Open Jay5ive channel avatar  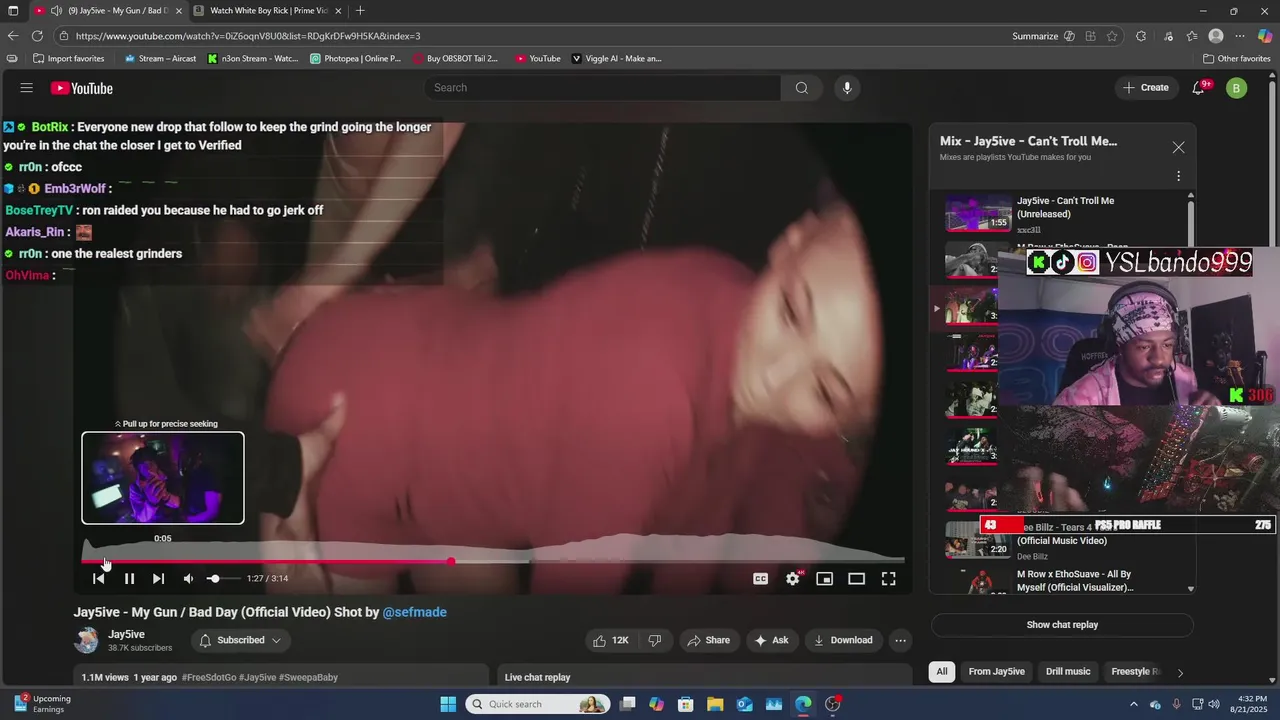[x=86, y=640]
